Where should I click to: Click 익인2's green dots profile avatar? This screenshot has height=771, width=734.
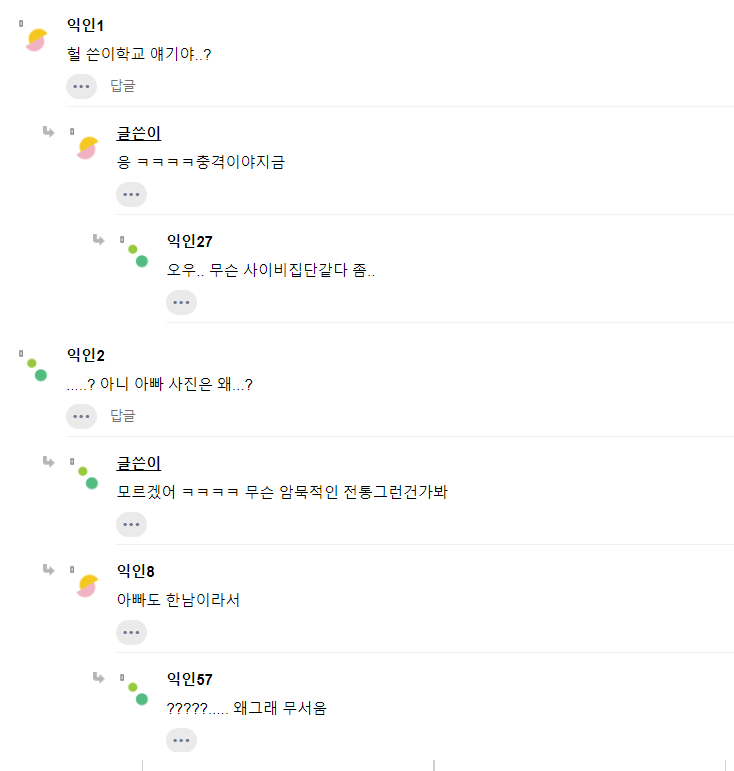(x=36, y=369)
